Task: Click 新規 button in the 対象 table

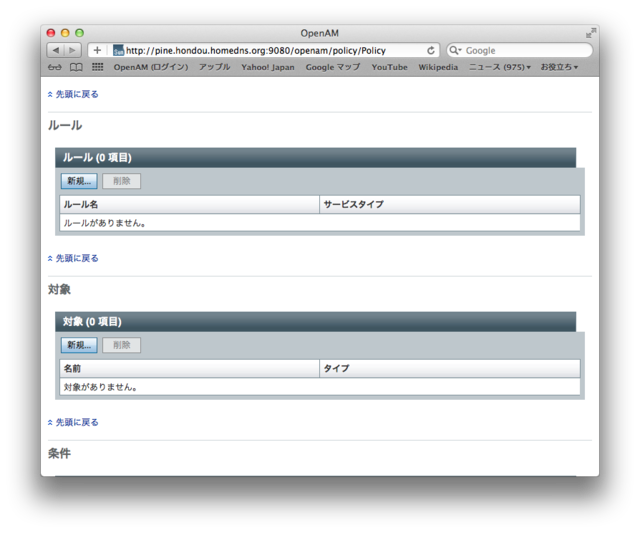Action: 79,345
